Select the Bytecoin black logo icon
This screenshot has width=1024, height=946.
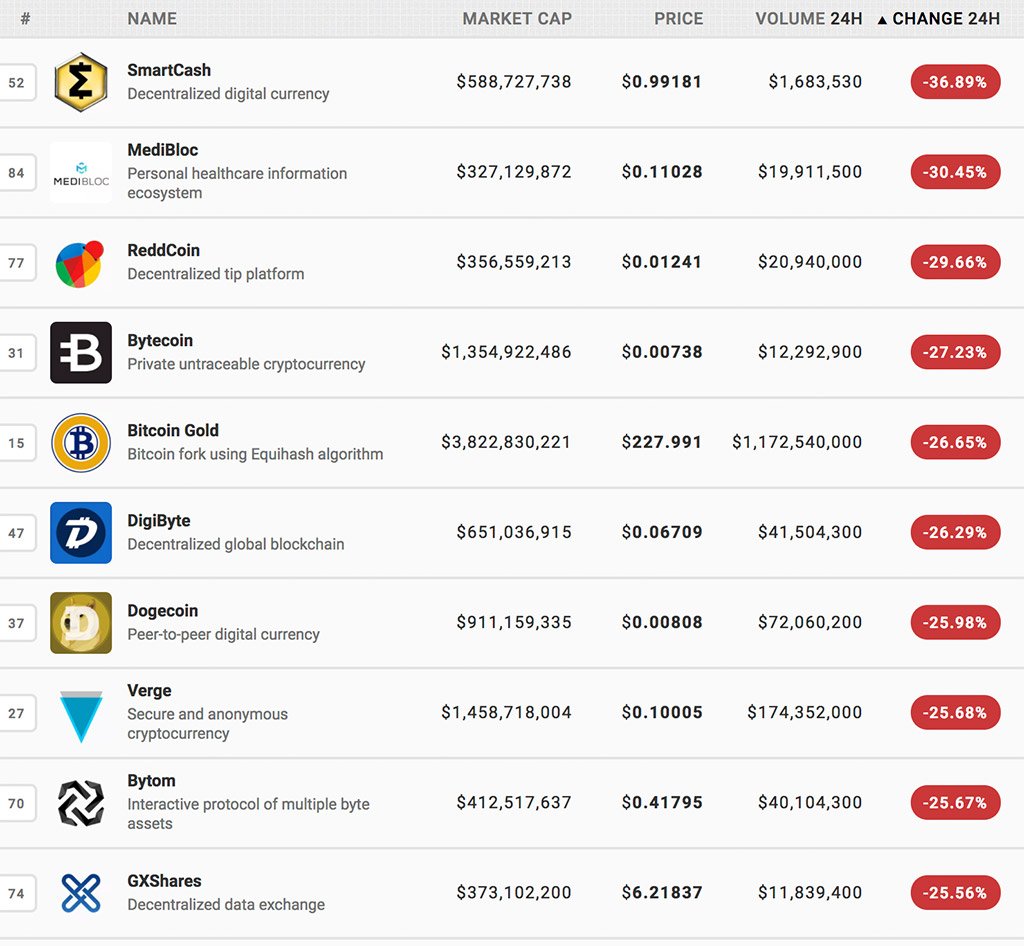[x=80, y=352]
